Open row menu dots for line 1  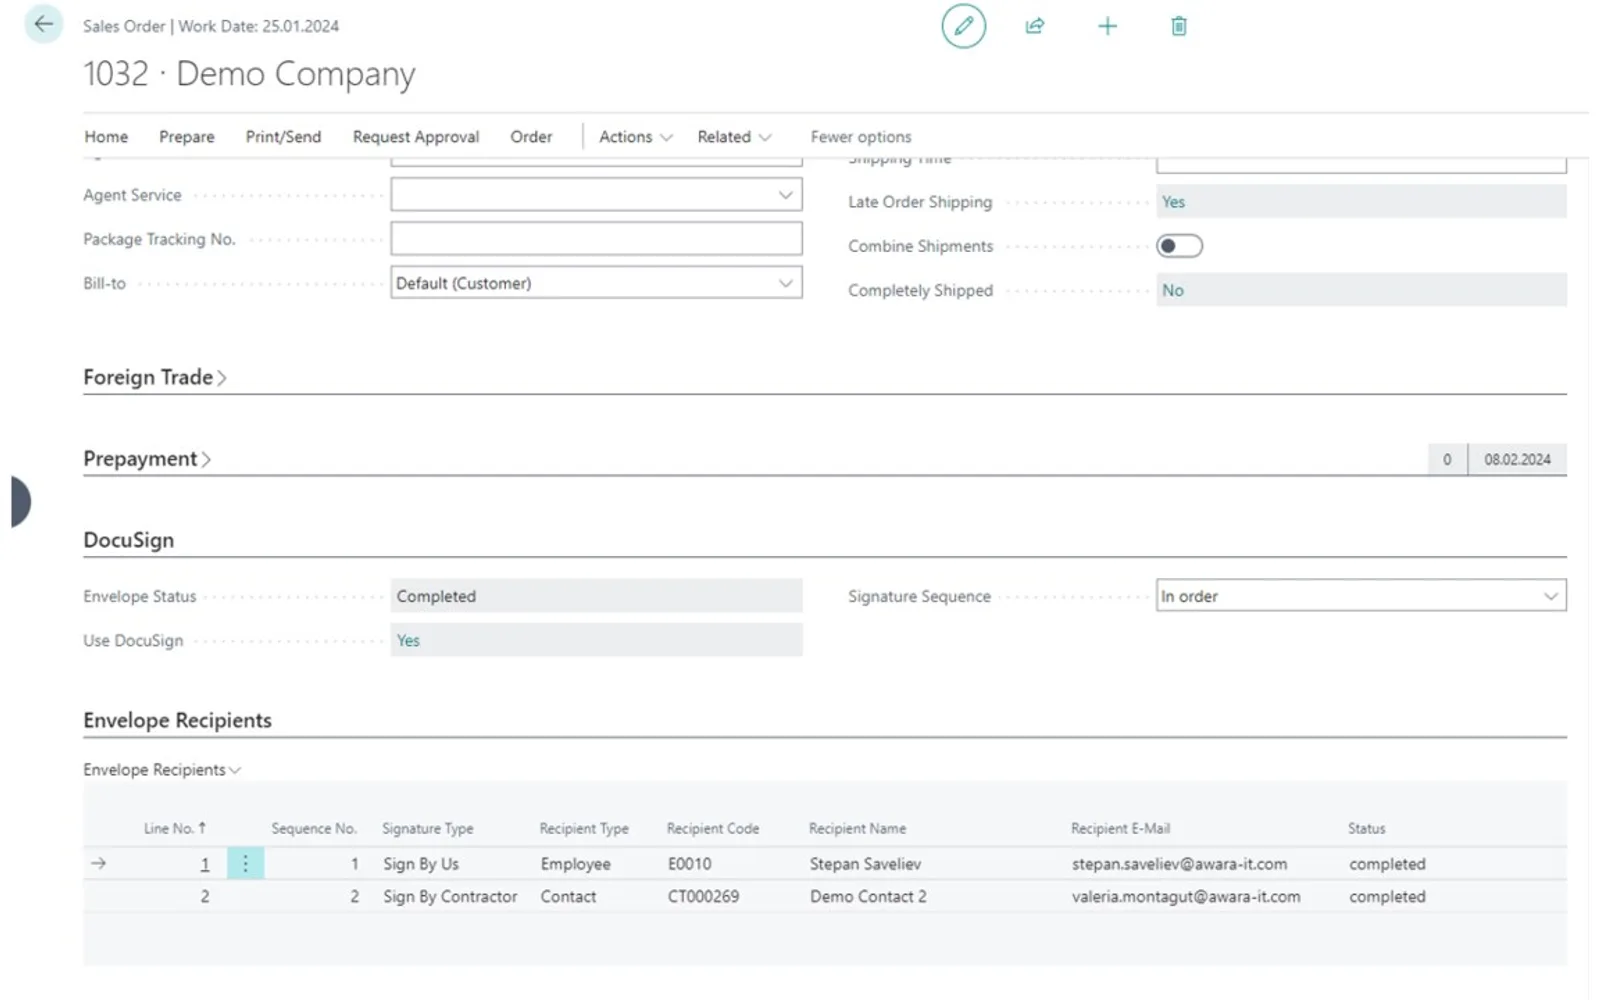245,863
